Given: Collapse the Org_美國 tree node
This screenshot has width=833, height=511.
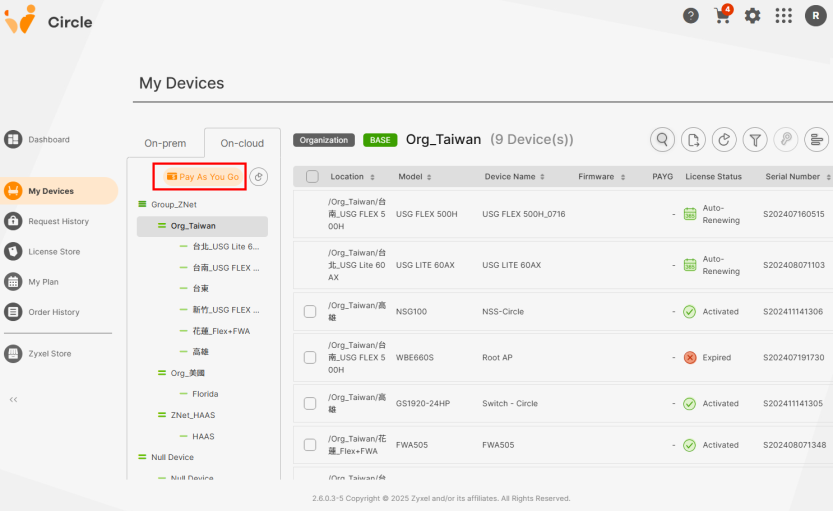Looking at the screenshot, I should click(x=162, y=373).
